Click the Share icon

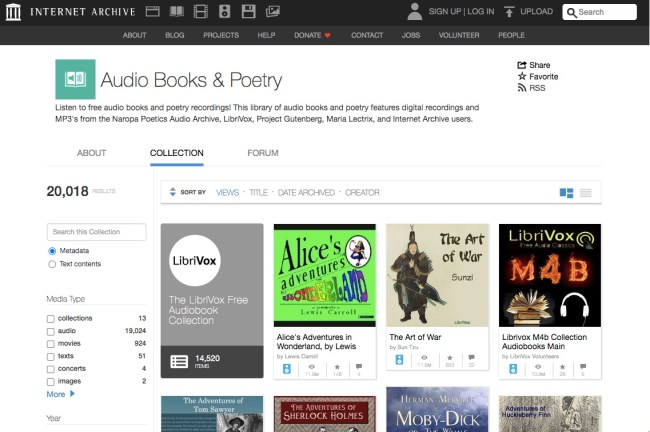[521, 65]
